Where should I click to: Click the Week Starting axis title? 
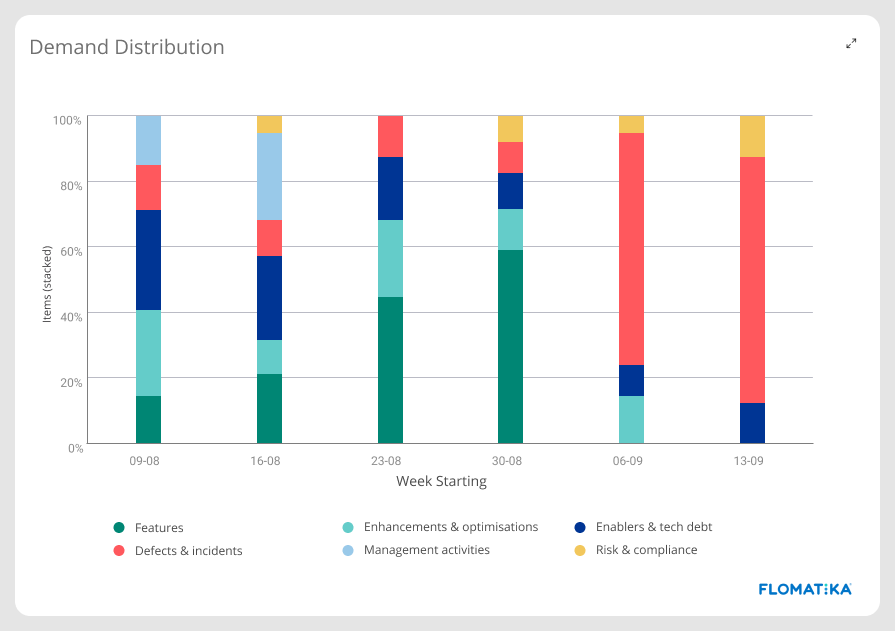pos(444,481)
